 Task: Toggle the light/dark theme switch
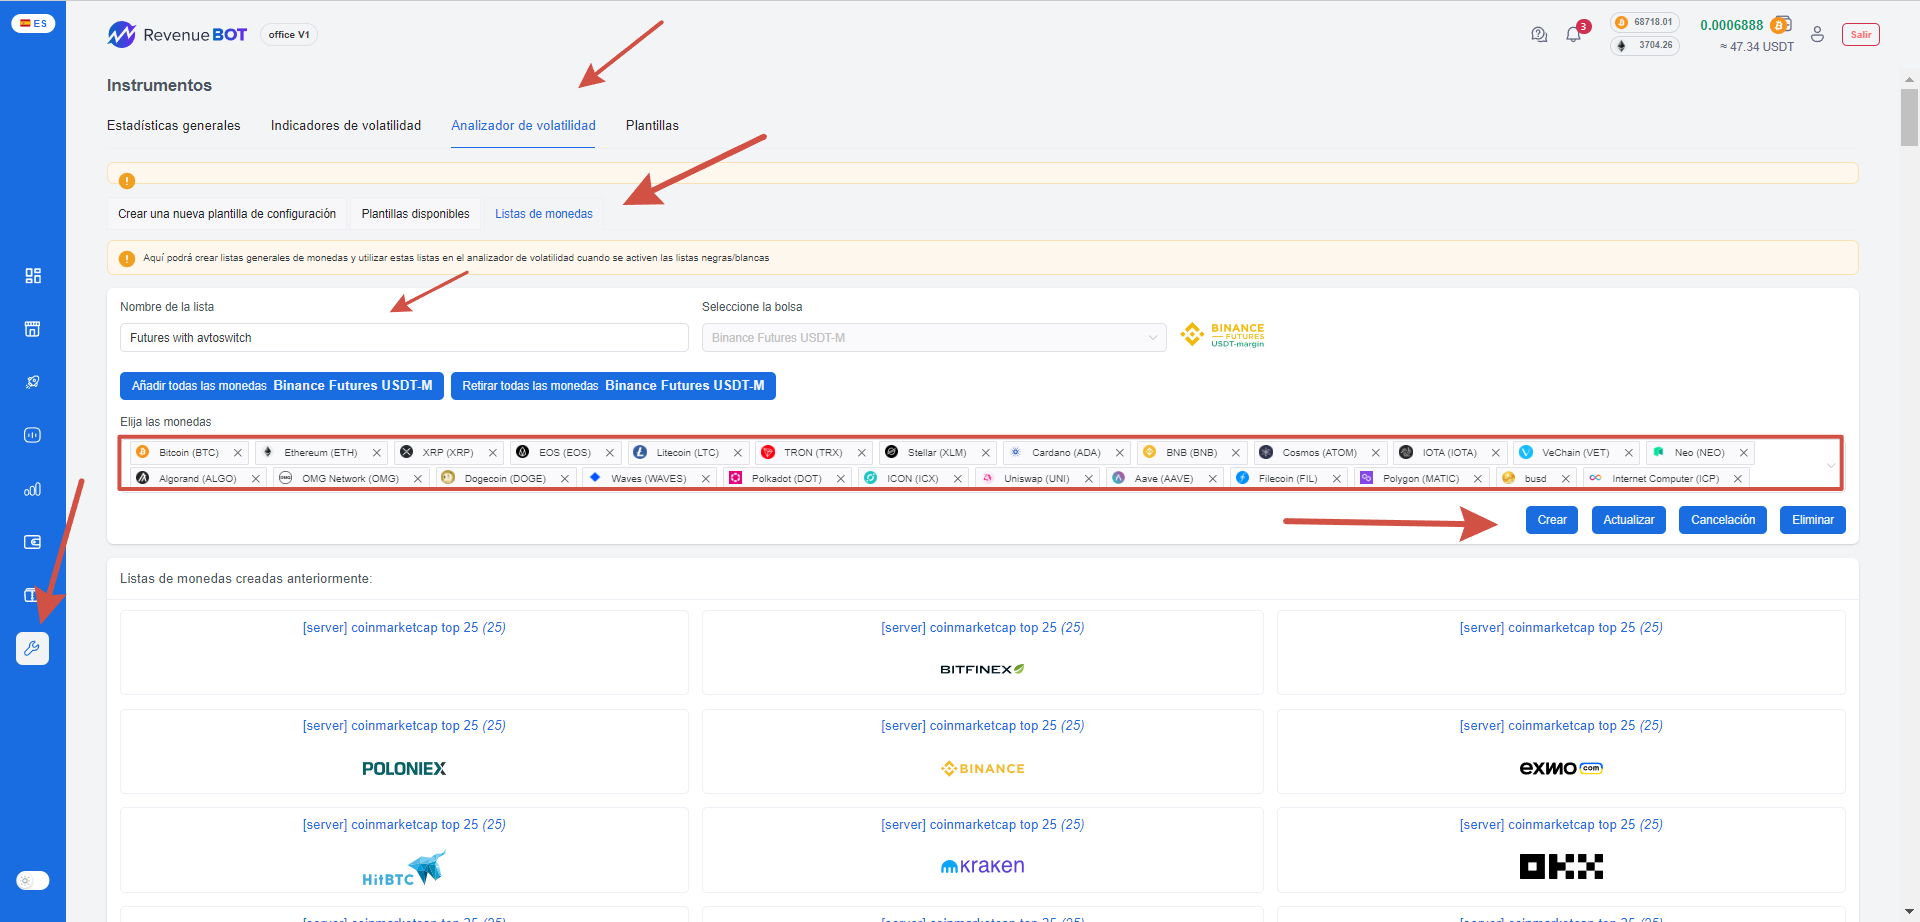point(33,881)
